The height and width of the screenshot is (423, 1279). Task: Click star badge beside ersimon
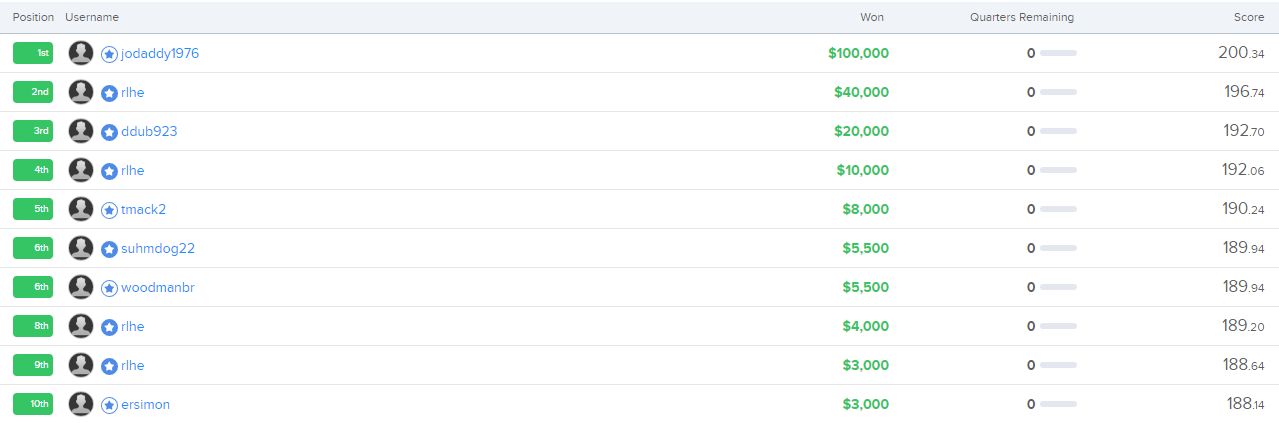point(110,405)
